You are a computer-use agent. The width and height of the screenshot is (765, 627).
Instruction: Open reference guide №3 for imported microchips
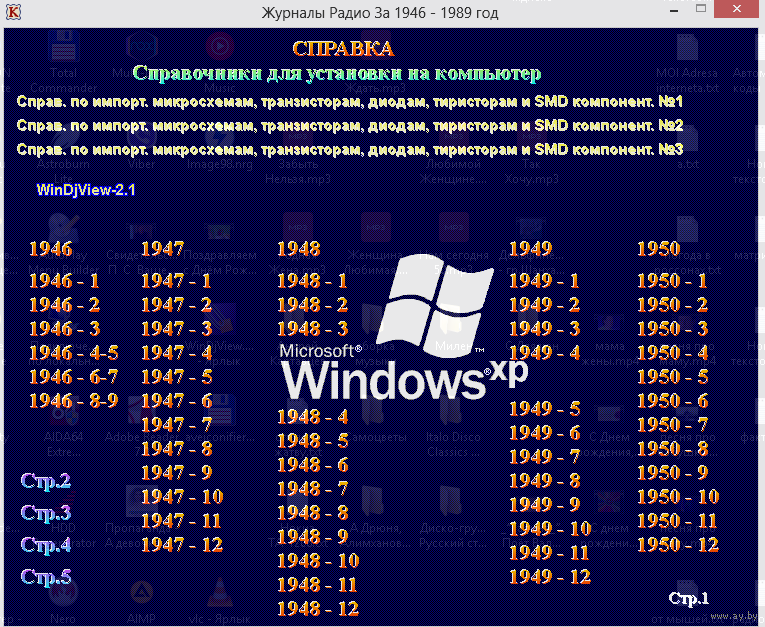(x=350, y=149)
